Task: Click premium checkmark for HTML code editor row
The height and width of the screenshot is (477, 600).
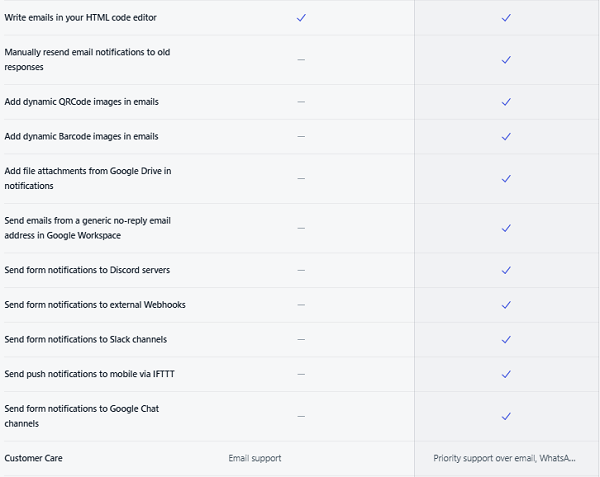Action: coord(506,18)
